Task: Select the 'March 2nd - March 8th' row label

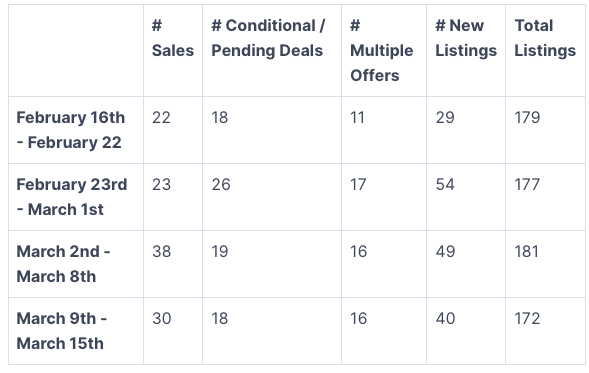Action: (63, 264)
